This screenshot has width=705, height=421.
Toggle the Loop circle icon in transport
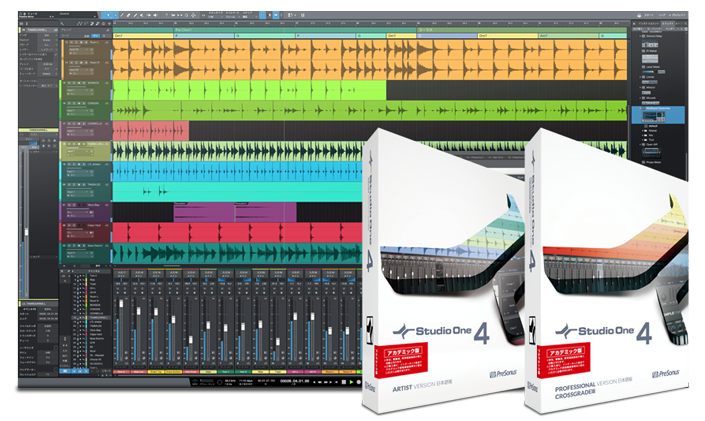point(219,382)
